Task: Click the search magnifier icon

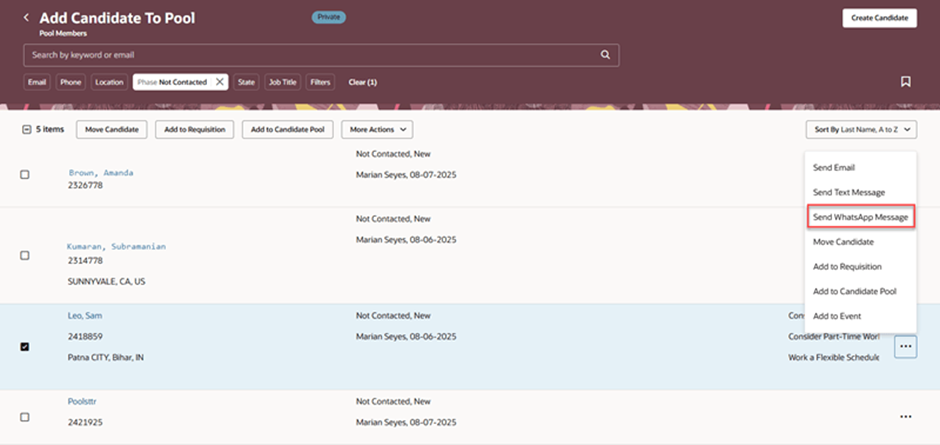Action: point(605,55)
